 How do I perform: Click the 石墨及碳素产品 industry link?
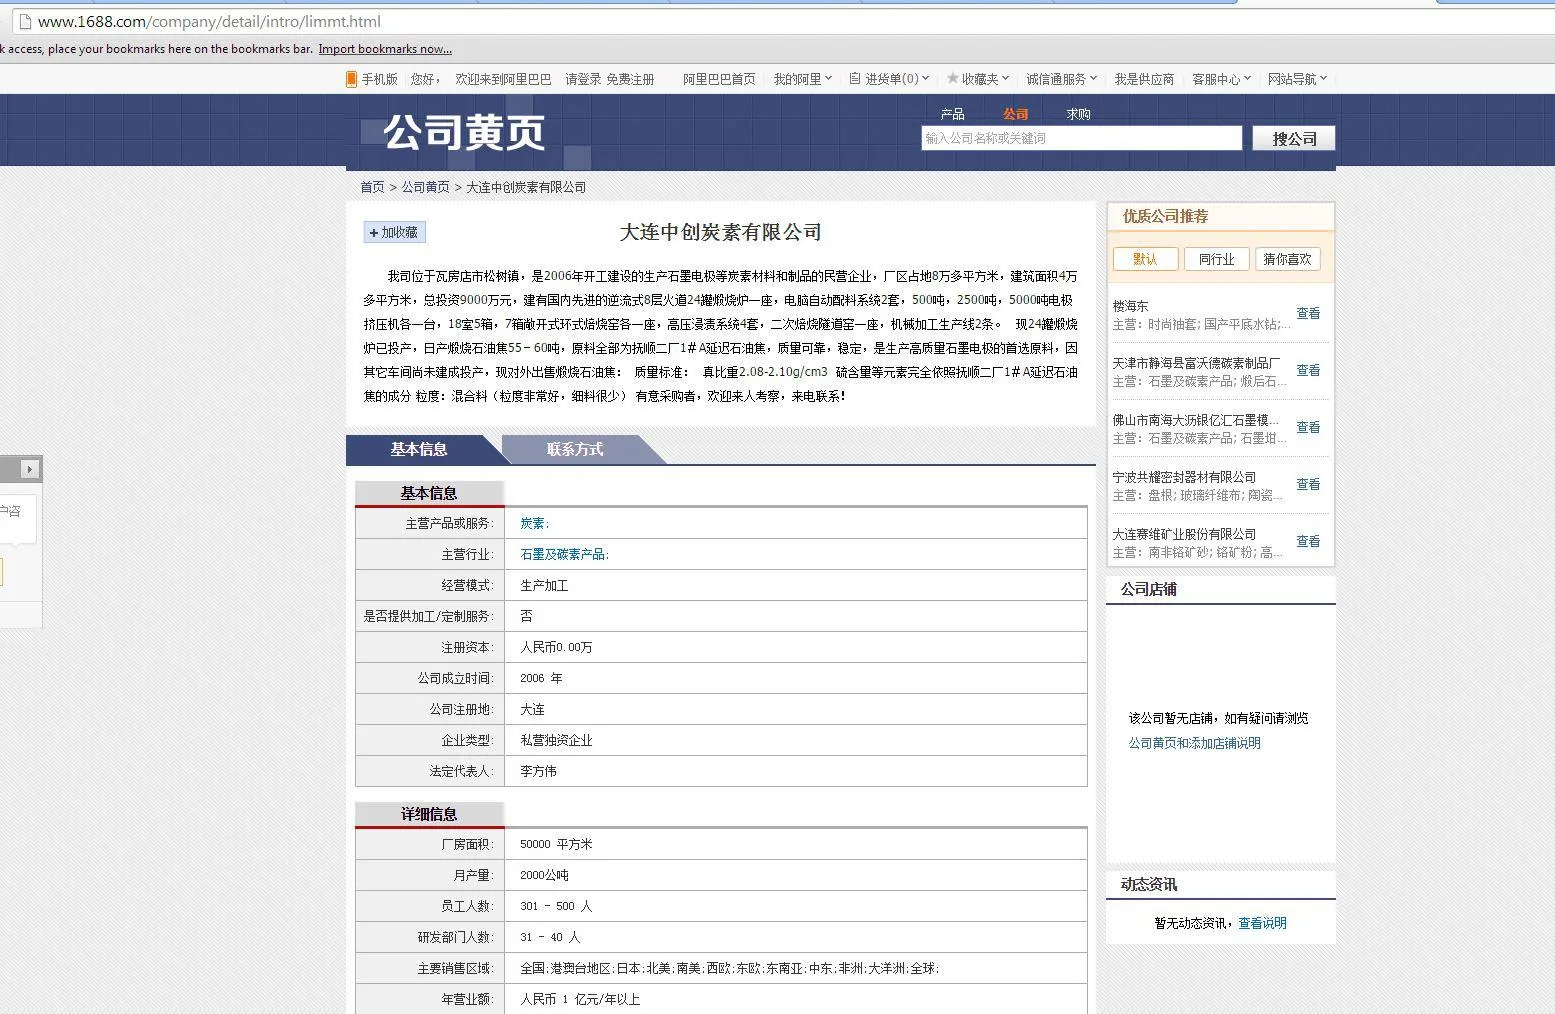(x=563, y=554)
